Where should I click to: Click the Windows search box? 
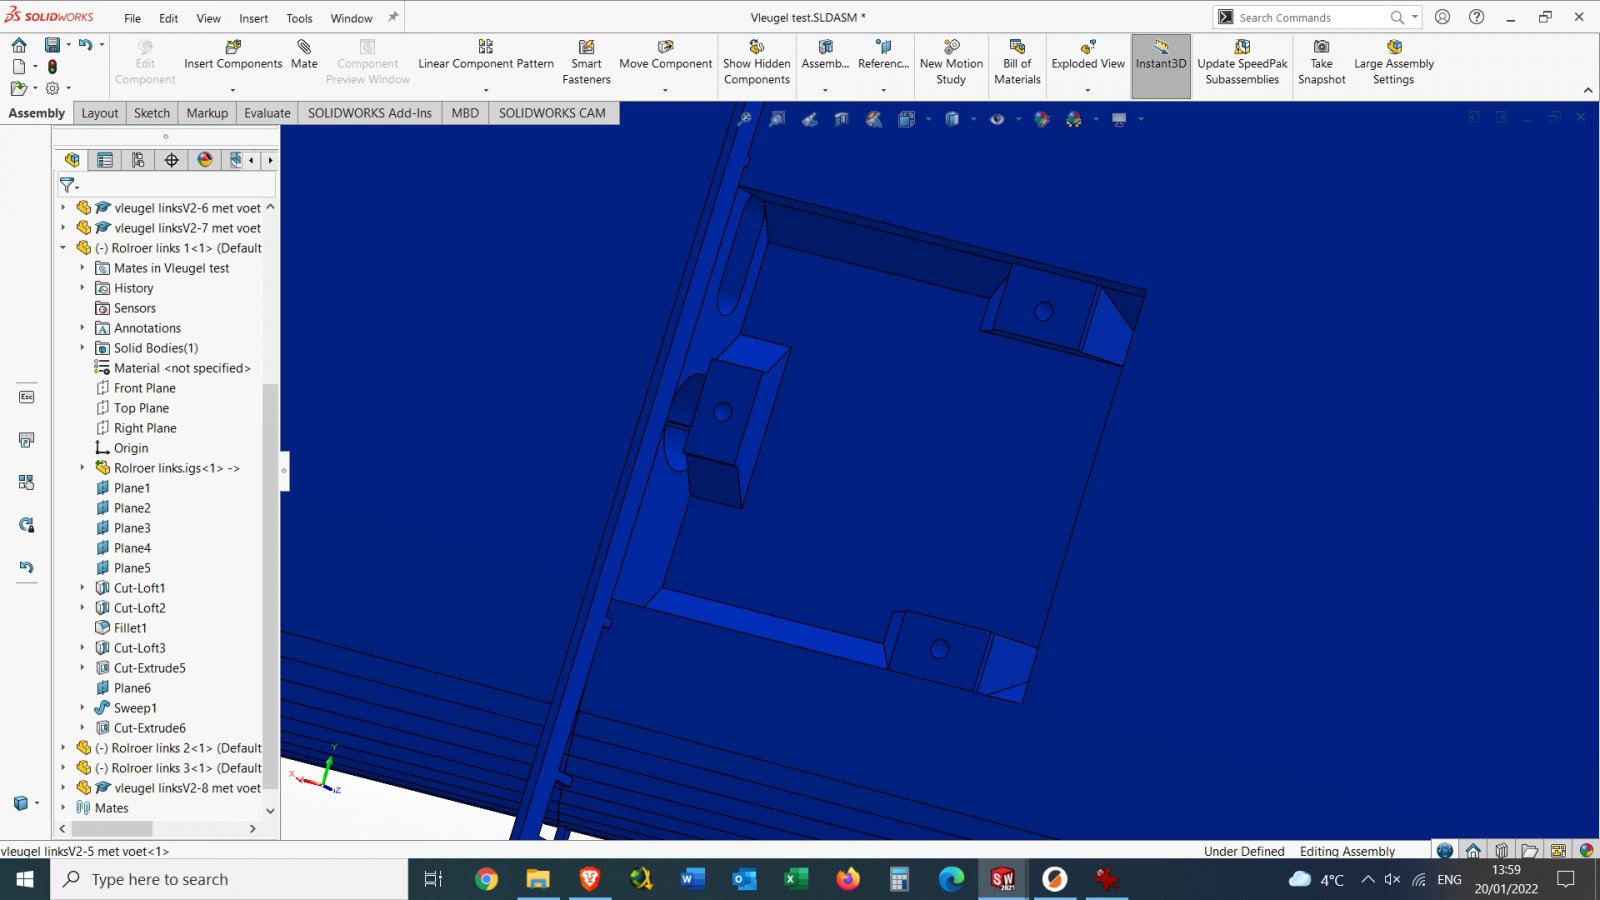(230, 879)
